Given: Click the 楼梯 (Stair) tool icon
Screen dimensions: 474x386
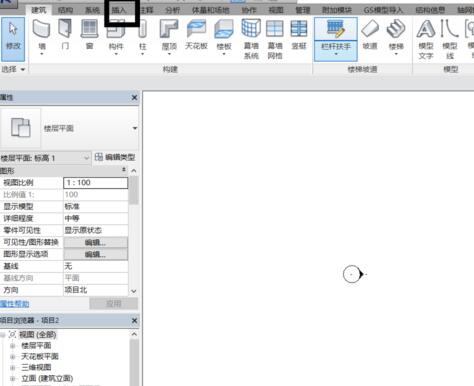Looking at the screenshot, I should pos(396,29).
